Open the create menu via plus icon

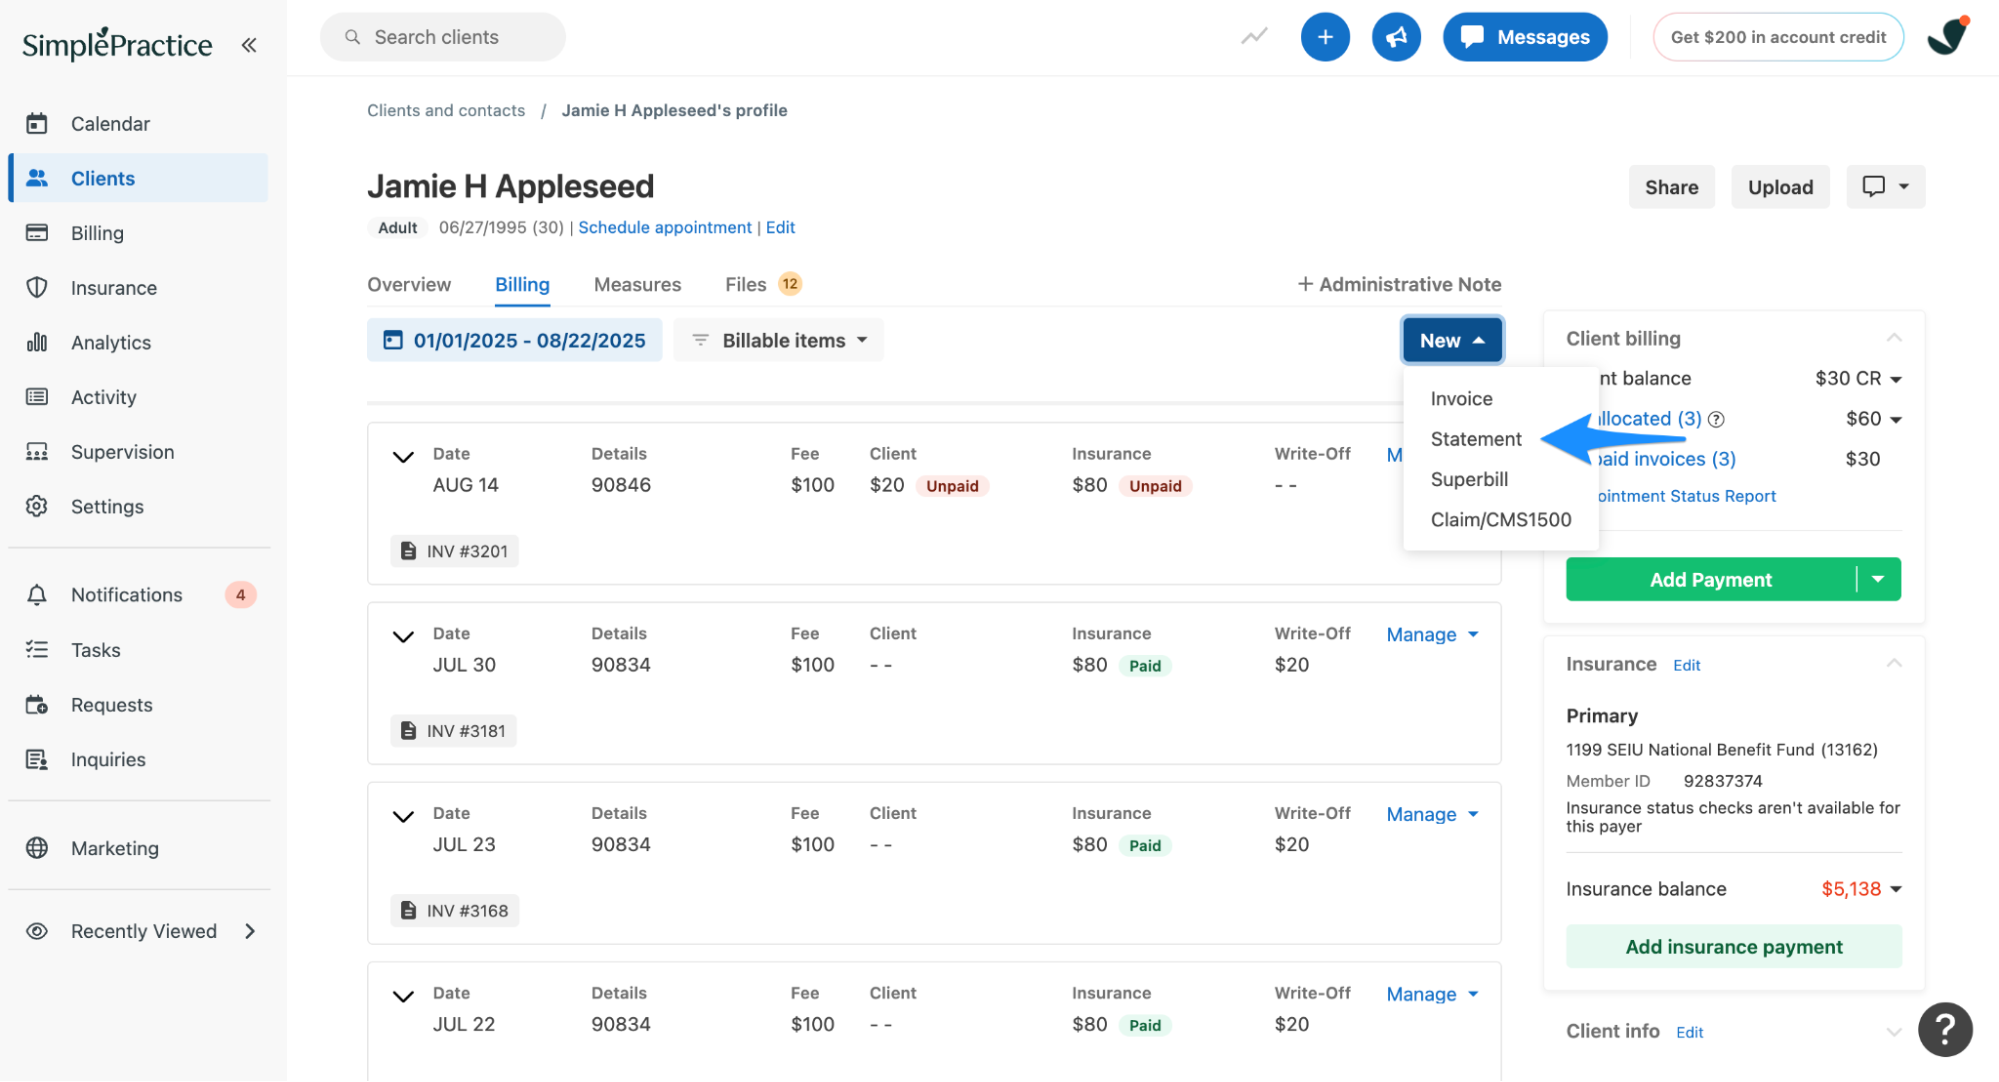(x=1325, y=36)
